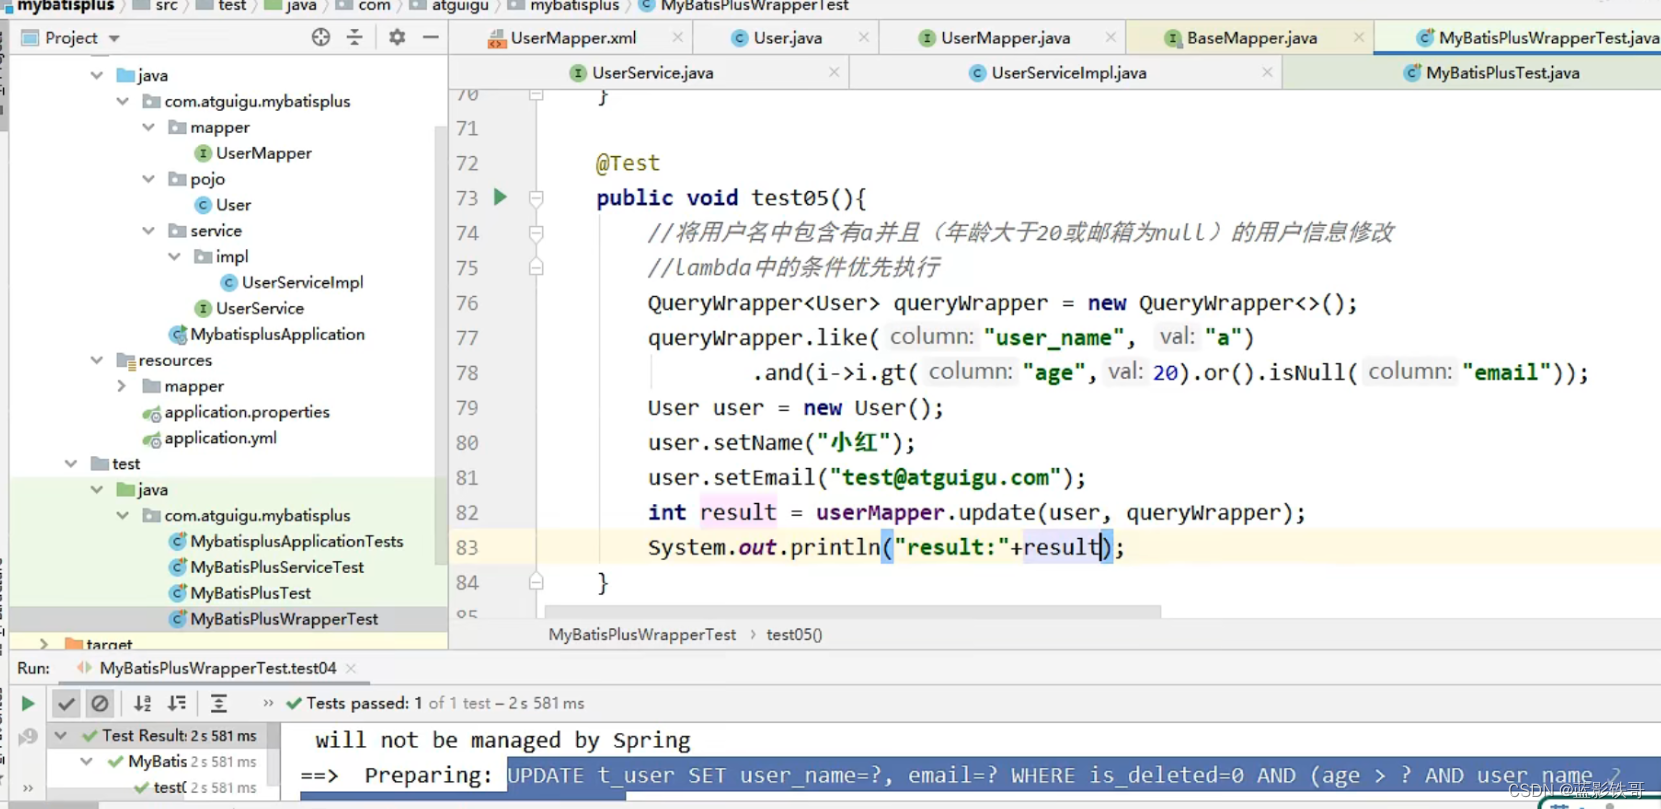Switch to MyBatisPlusTest.java tab

1502,73
